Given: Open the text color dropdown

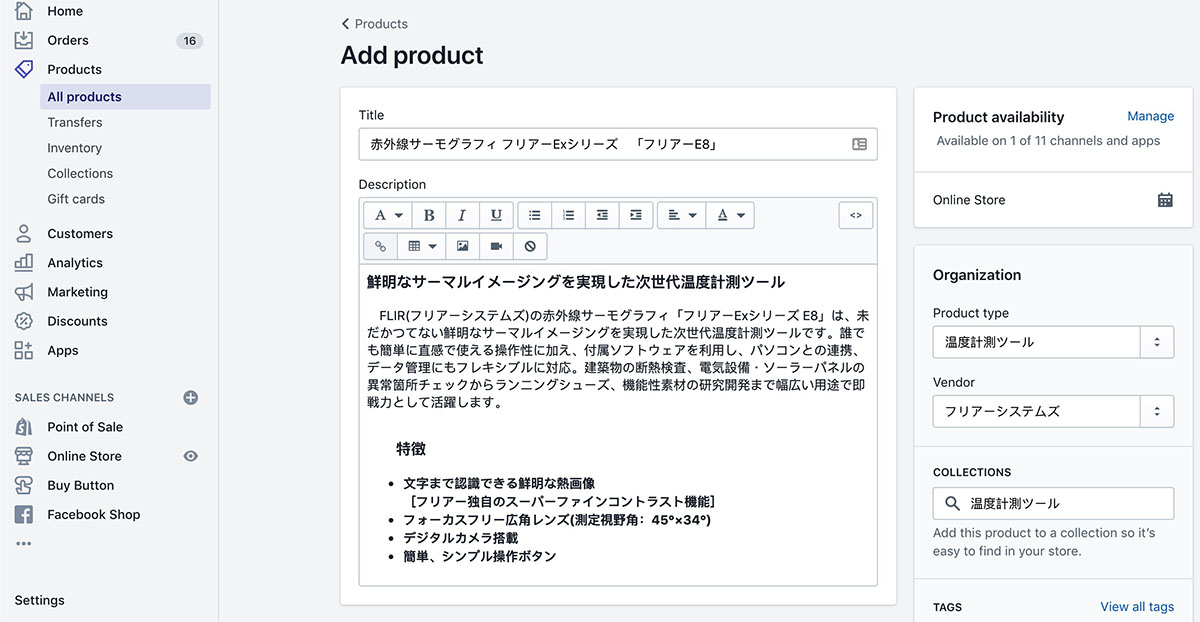Looking at the screenshot, I should (x=730, y=215).
